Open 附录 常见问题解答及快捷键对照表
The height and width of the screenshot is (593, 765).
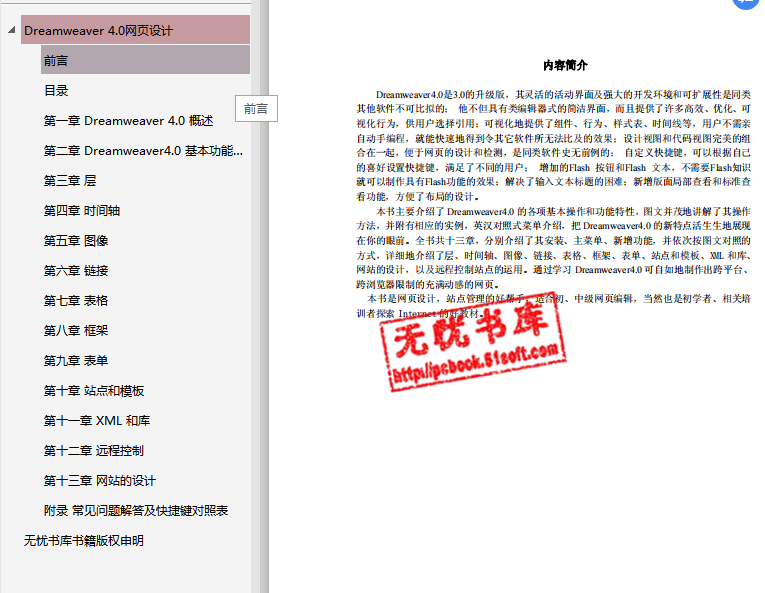[136, 511]
